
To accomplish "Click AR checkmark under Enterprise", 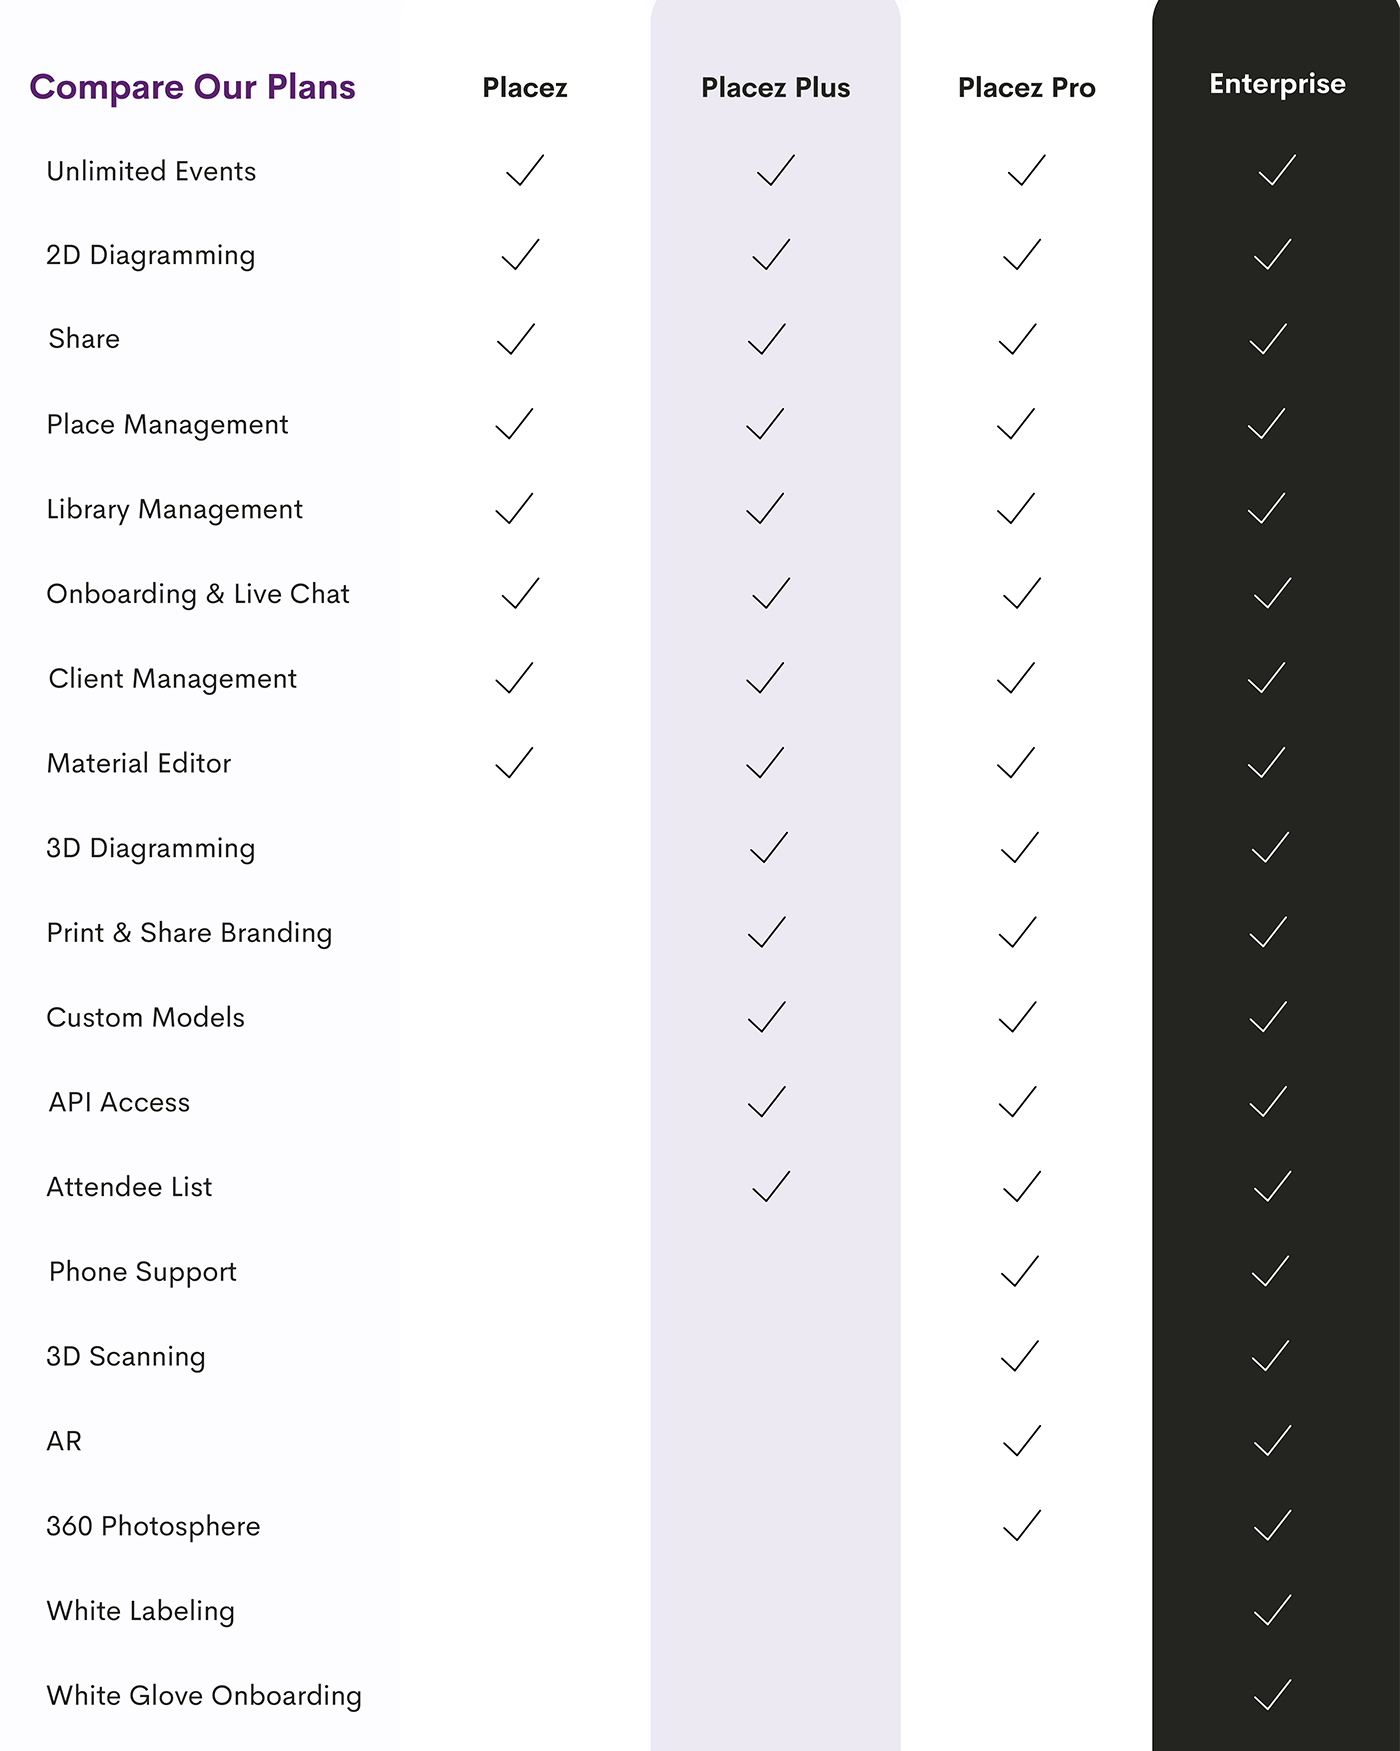I will coord(1272,1441).
